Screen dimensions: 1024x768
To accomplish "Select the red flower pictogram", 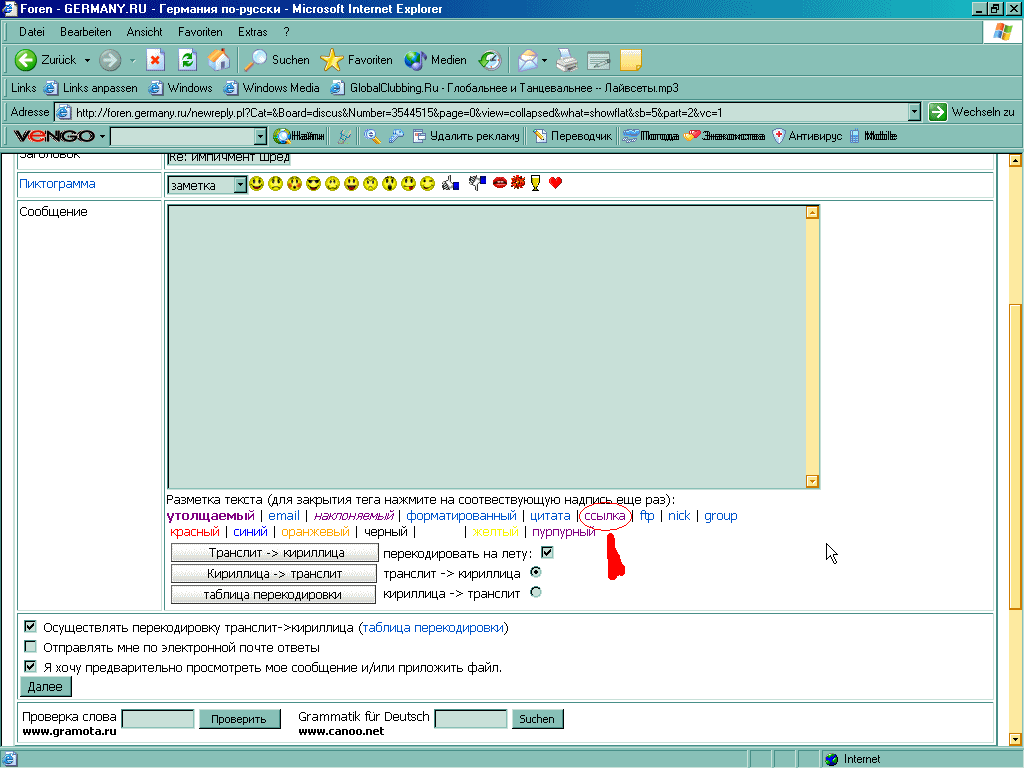I will 518,182.
